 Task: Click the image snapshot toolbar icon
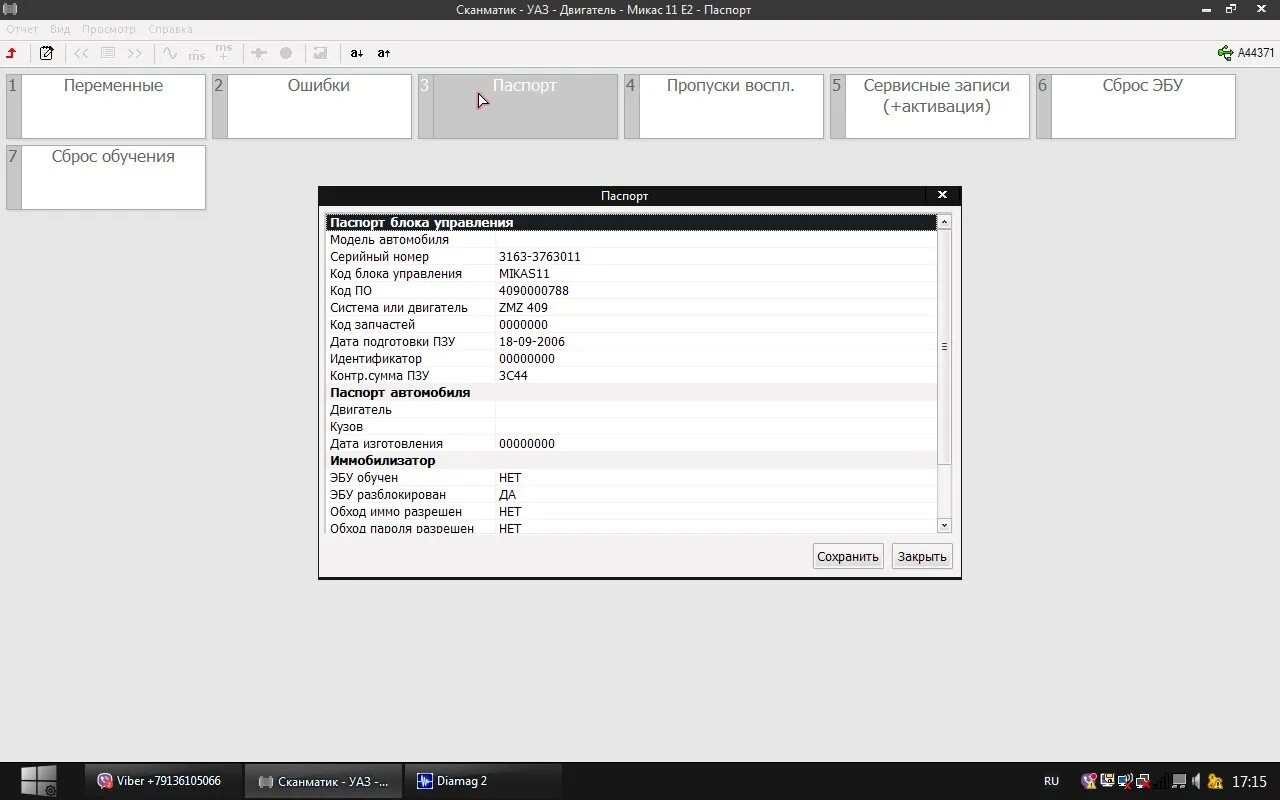coord(321,53)
